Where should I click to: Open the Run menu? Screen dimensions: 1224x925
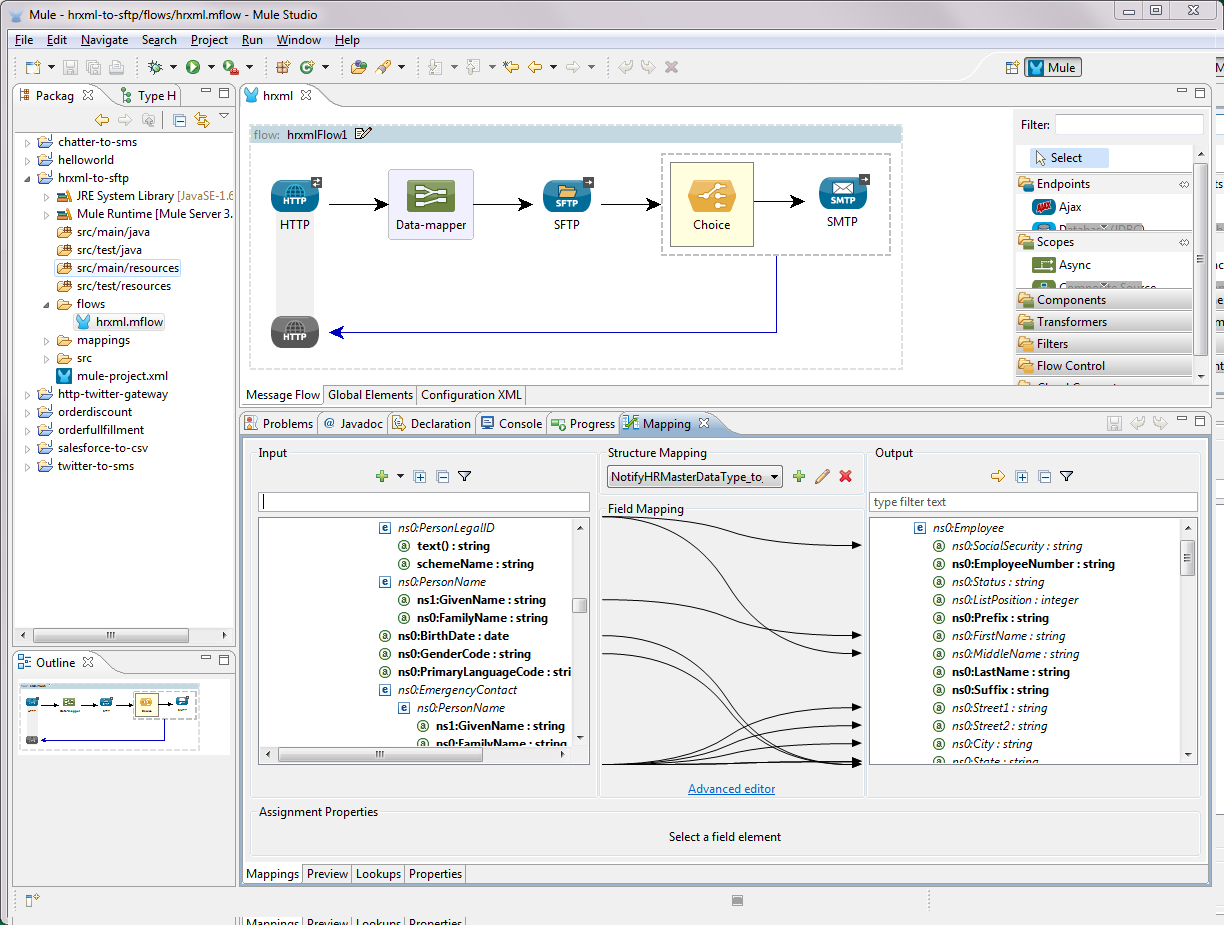click(252, 40)
